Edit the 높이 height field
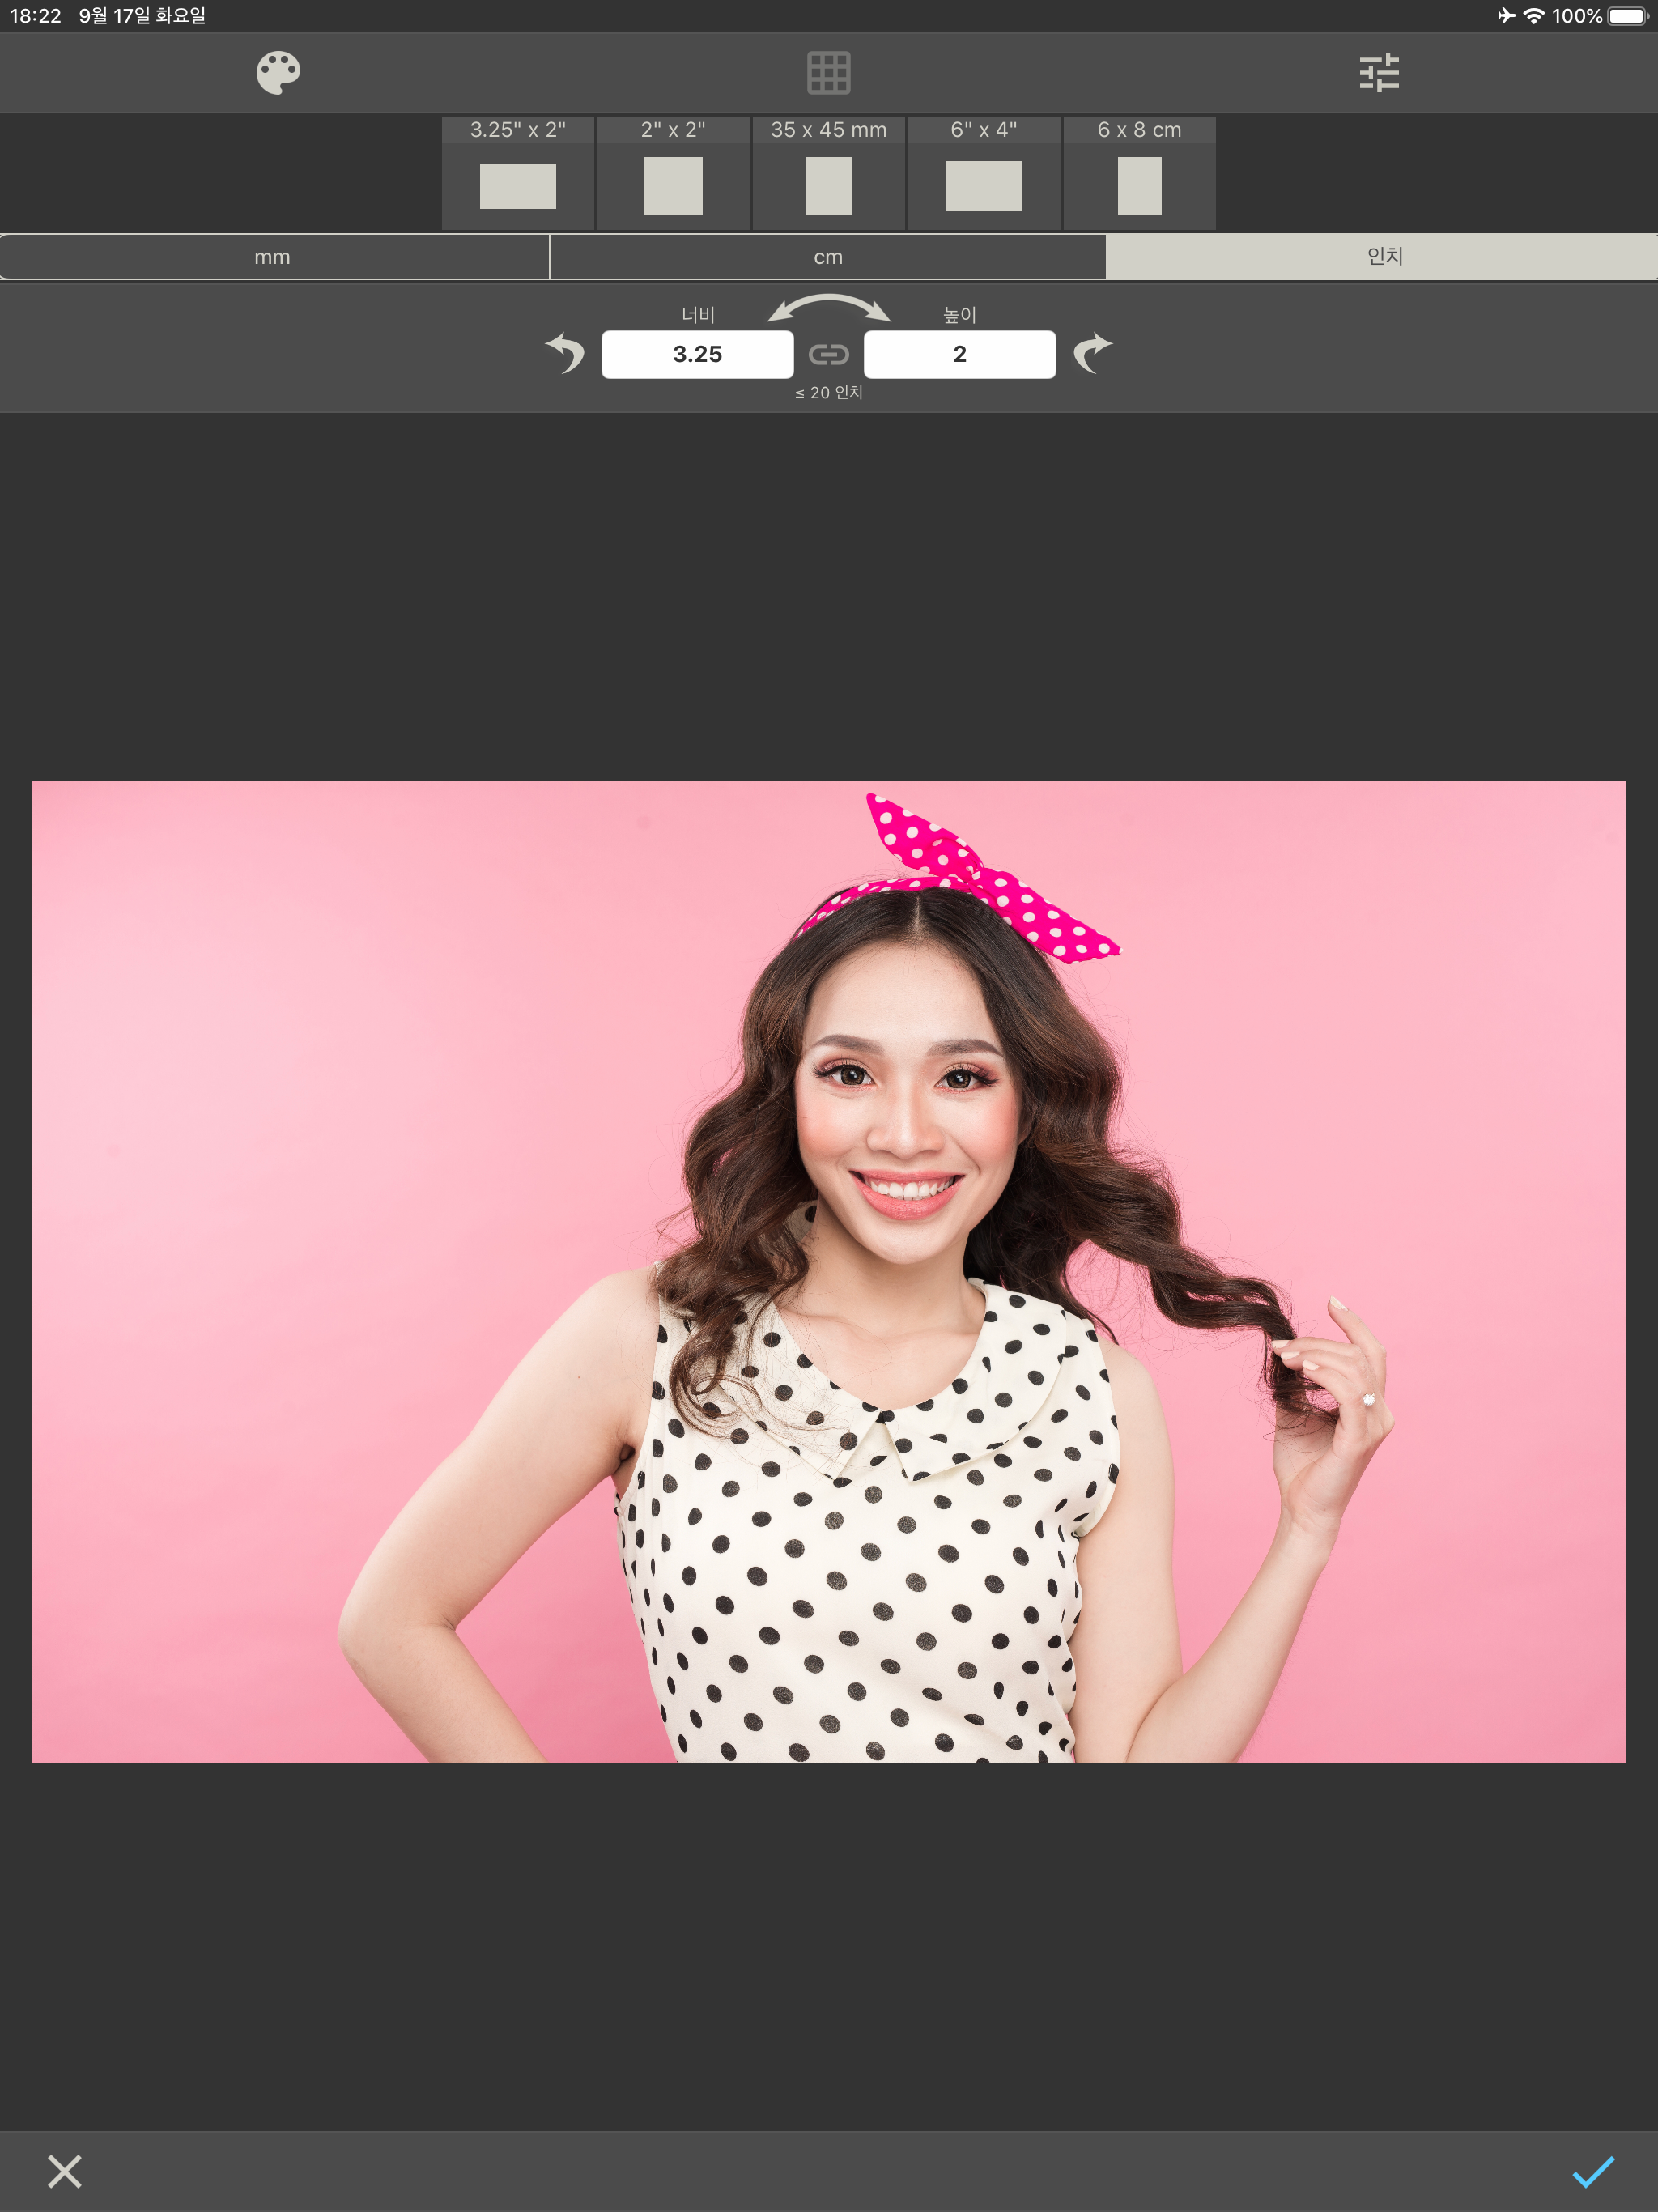Viewport: 1658px width, 2212px height. click(x=960, y=354)
